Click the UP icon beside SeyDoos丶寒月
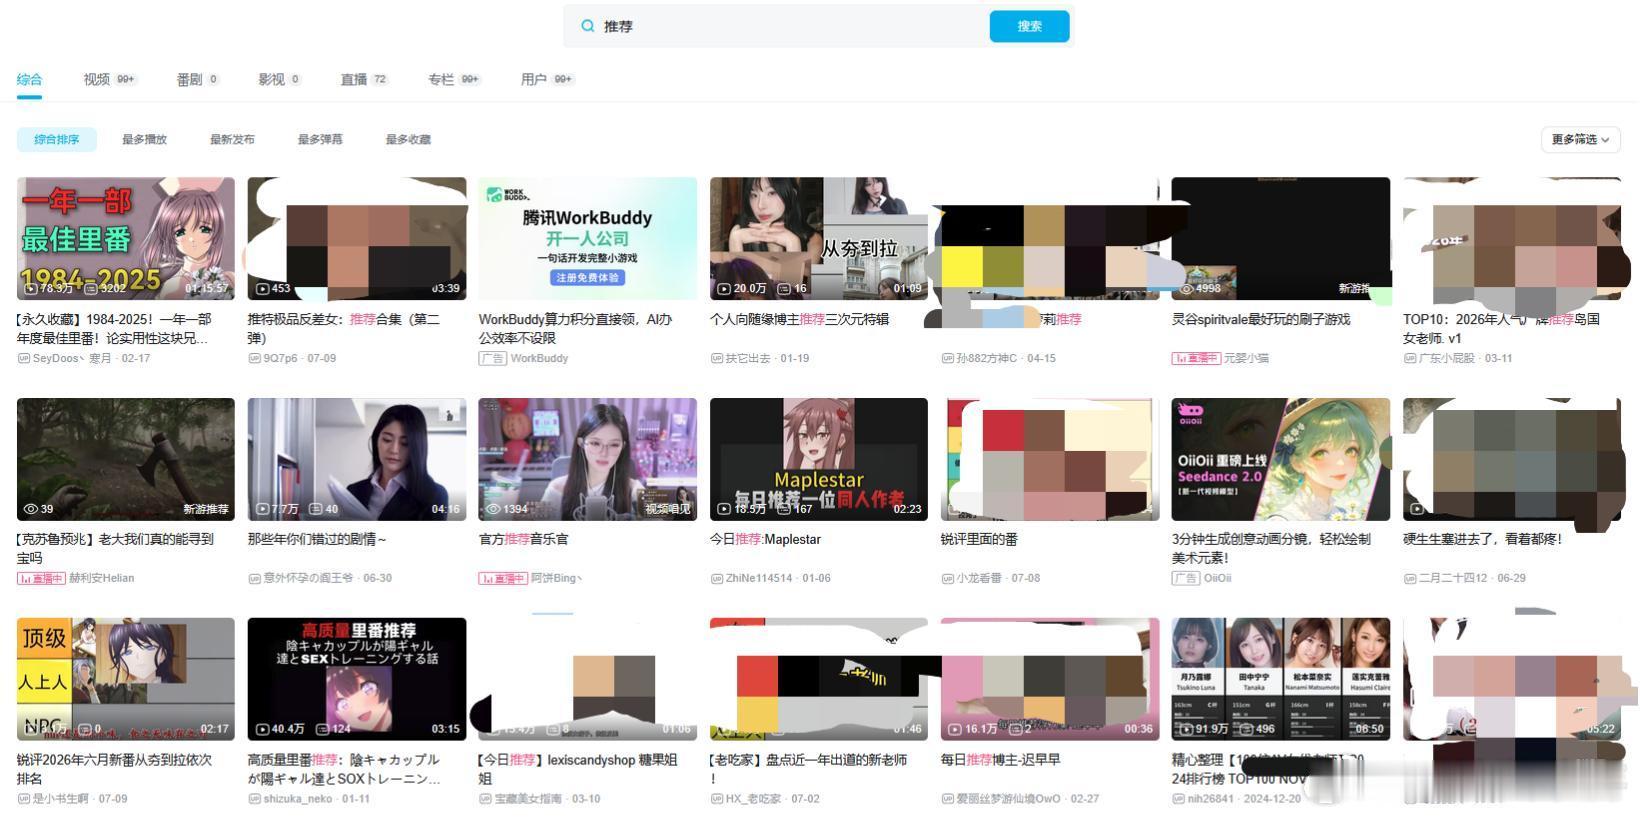 (24, 358)
